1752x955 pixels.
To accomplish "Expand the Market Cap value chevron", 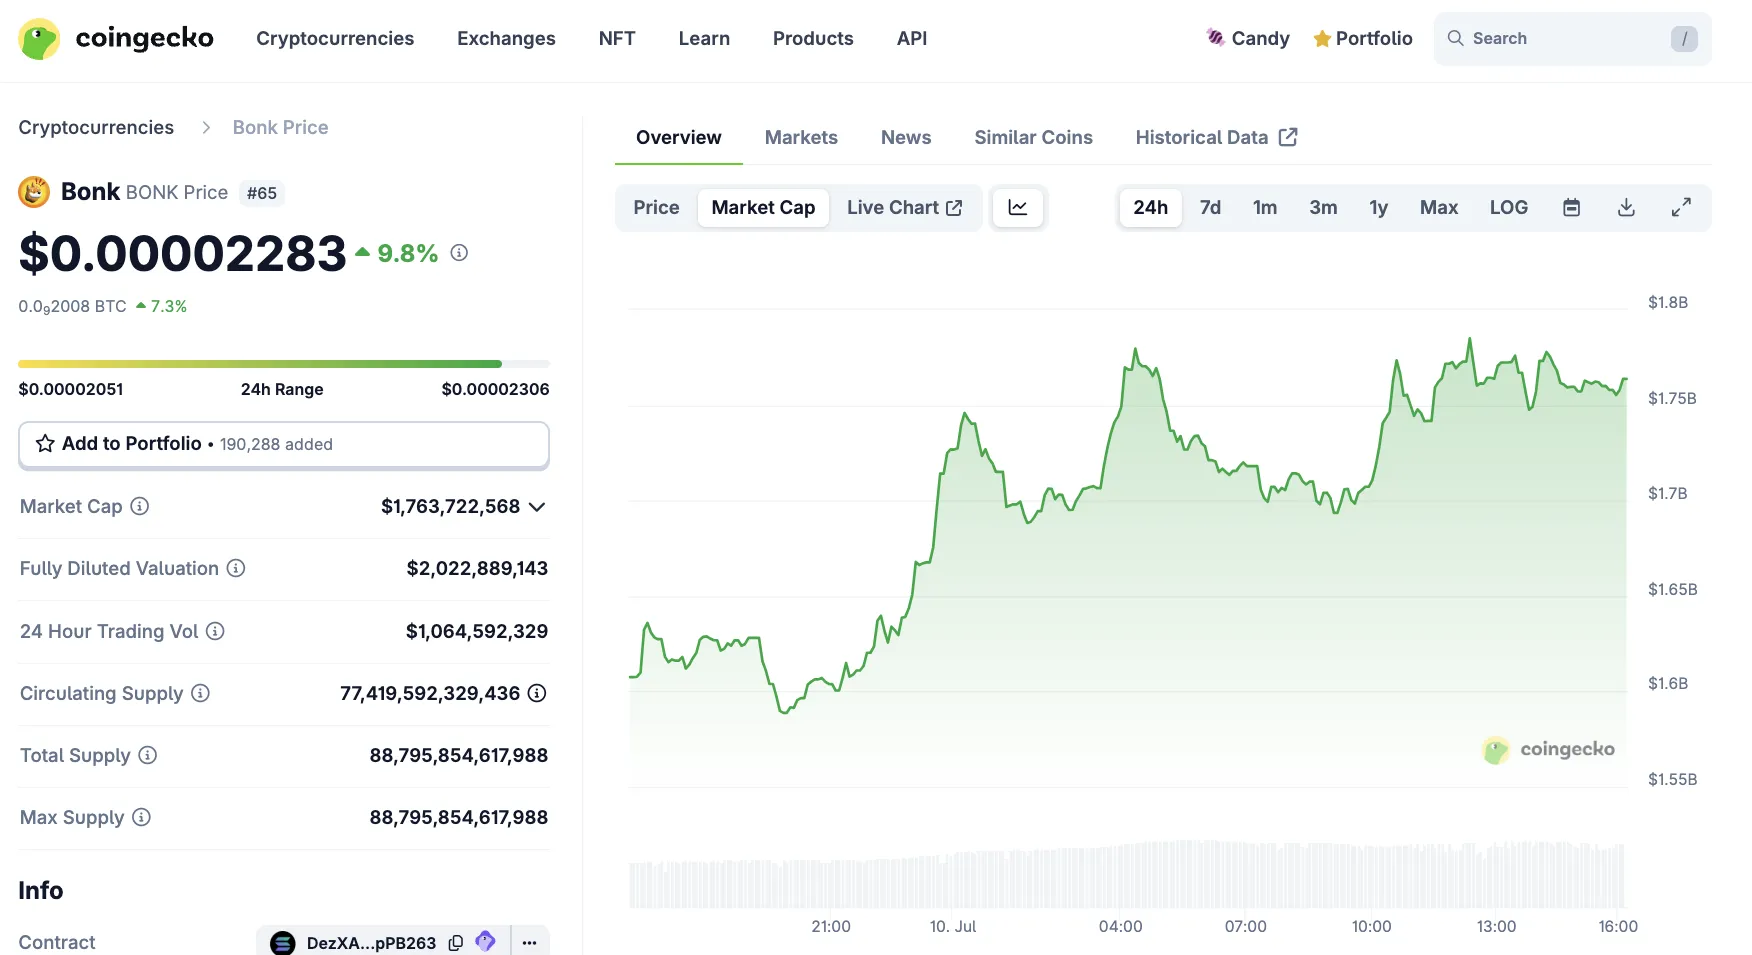I will point(537,507).
